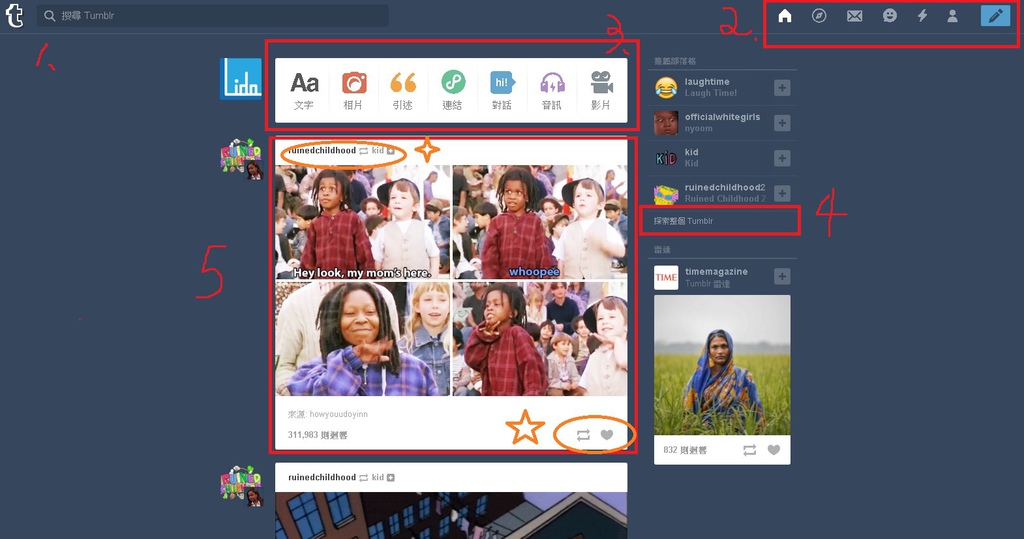Open the Explore compass icon
The width and height of the screenshot is (1024, 539).
819,16
